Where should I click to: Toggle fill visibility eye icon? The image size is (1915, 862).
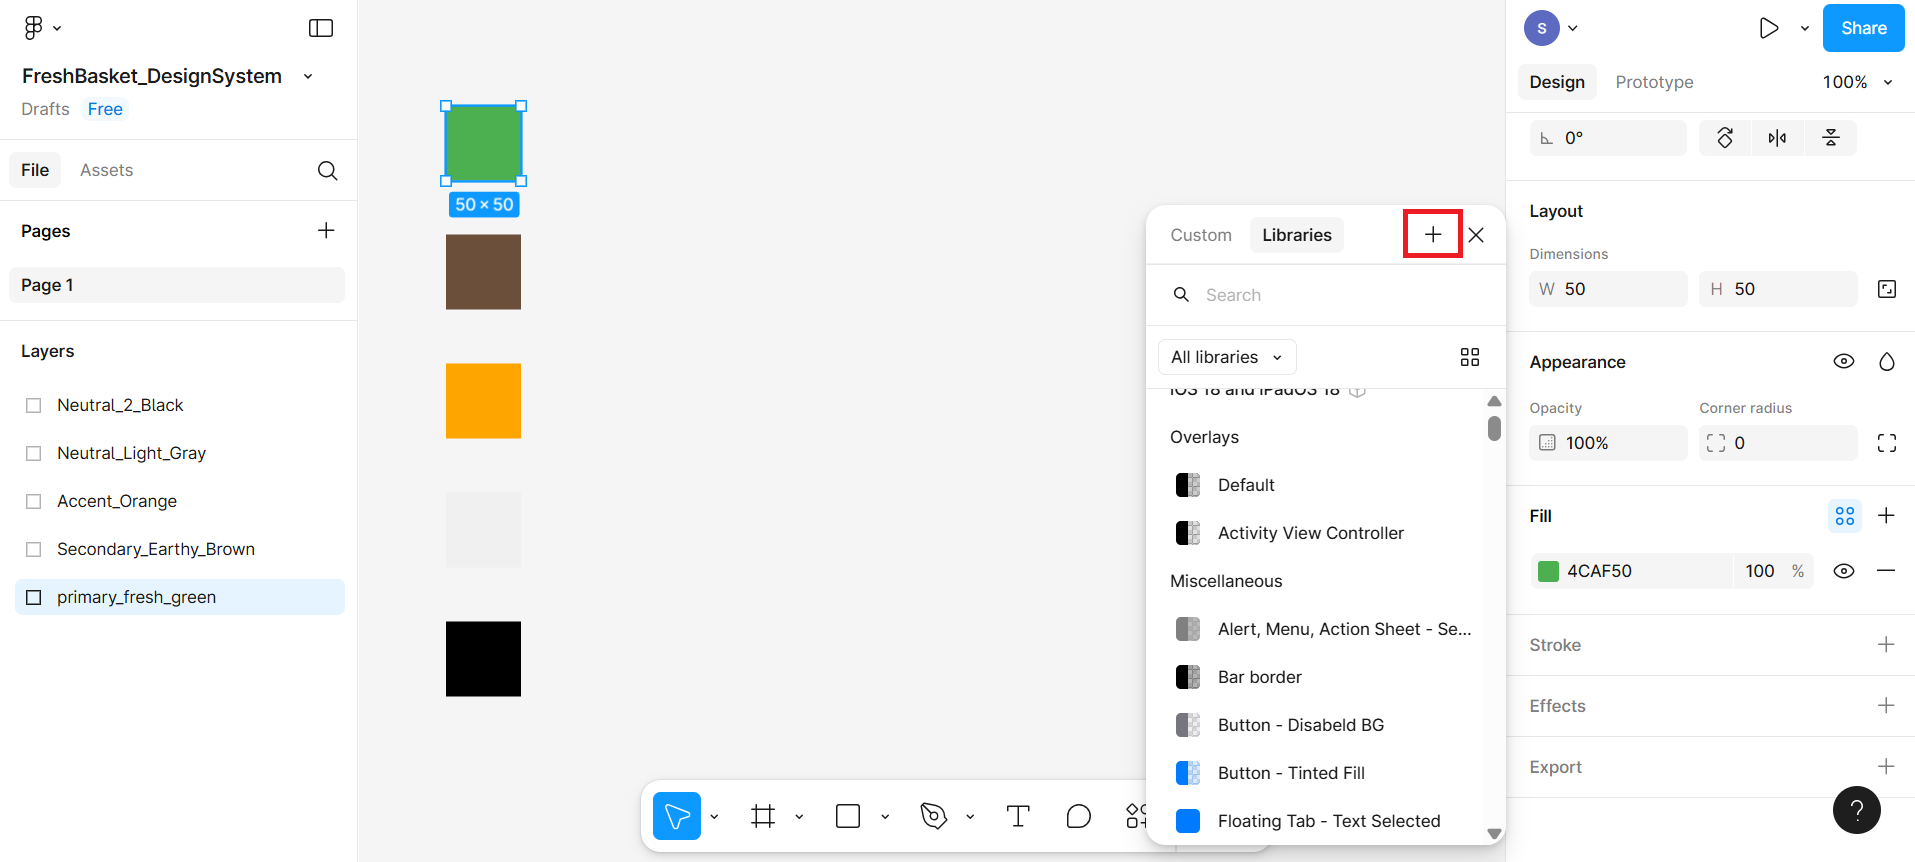1844,571
